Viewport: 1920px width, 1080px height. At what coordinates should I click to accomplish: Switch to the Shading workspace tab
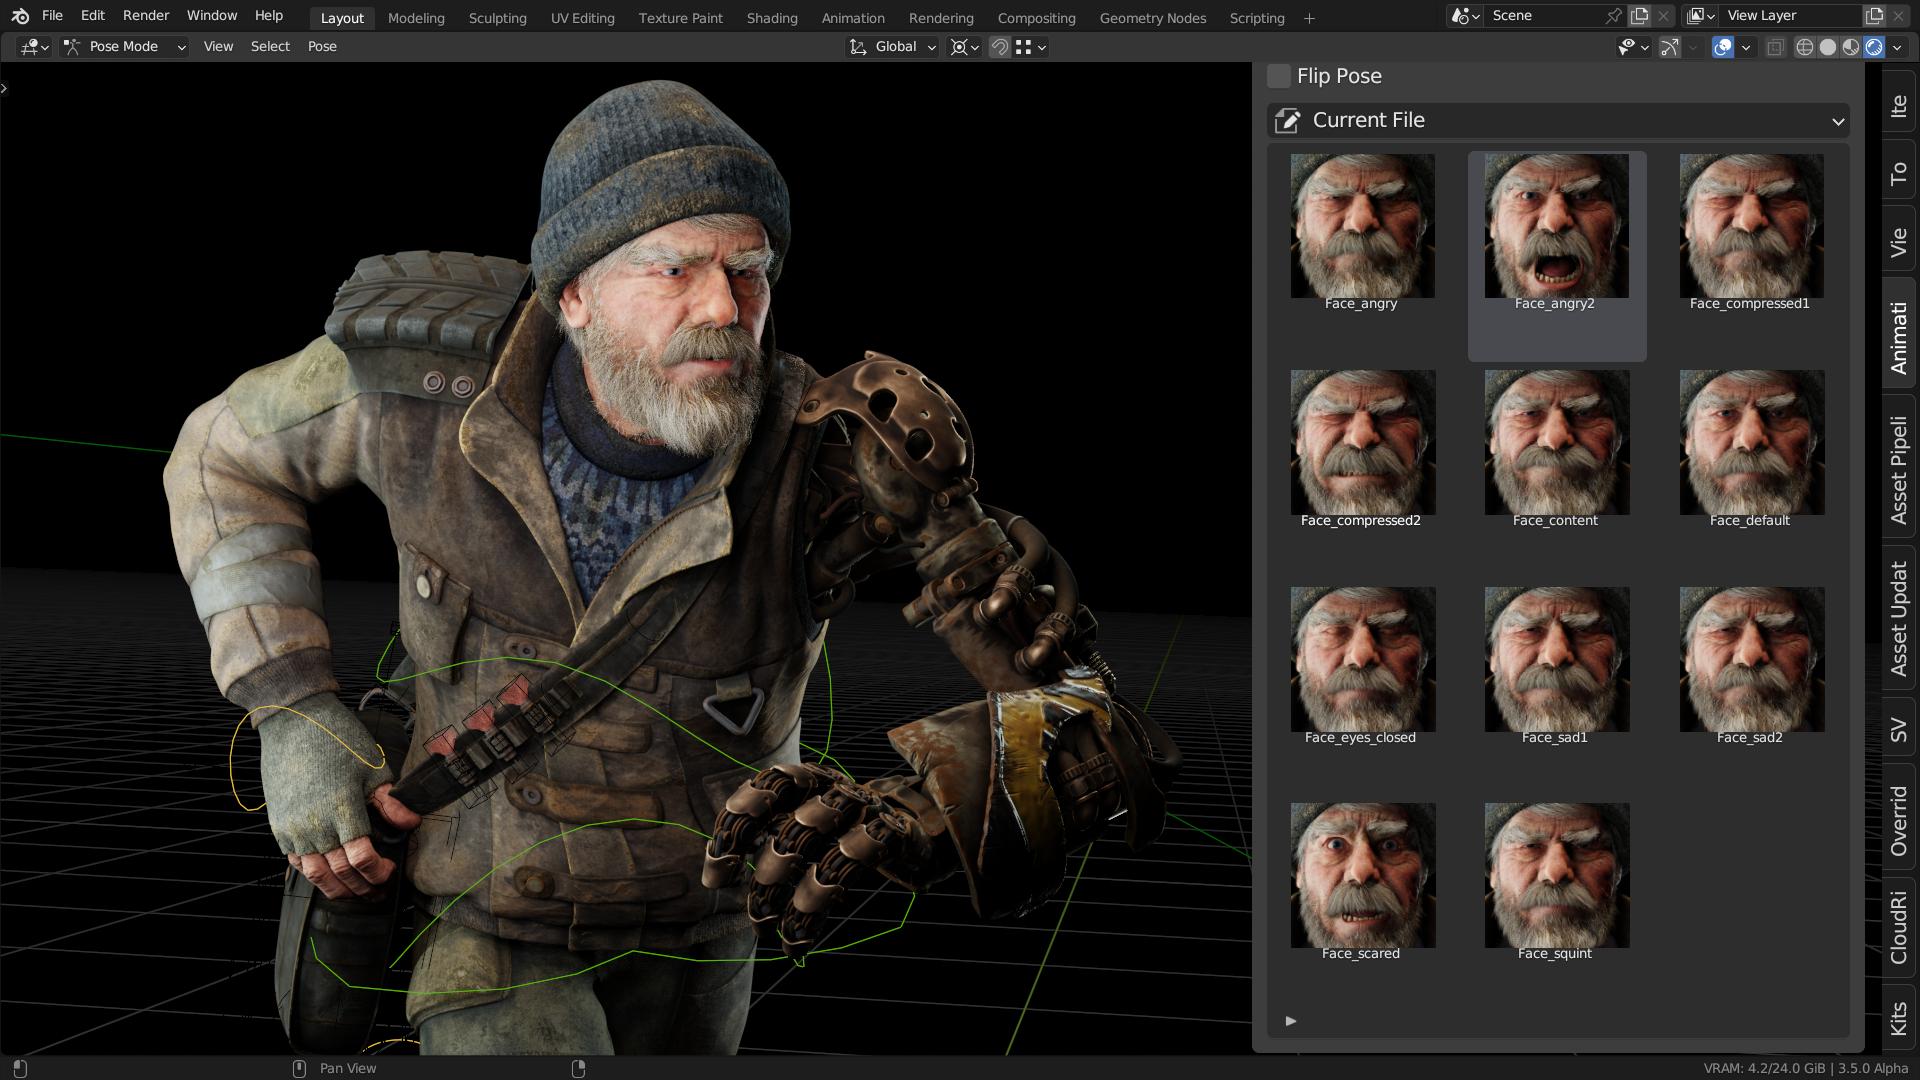click(771, 18)
